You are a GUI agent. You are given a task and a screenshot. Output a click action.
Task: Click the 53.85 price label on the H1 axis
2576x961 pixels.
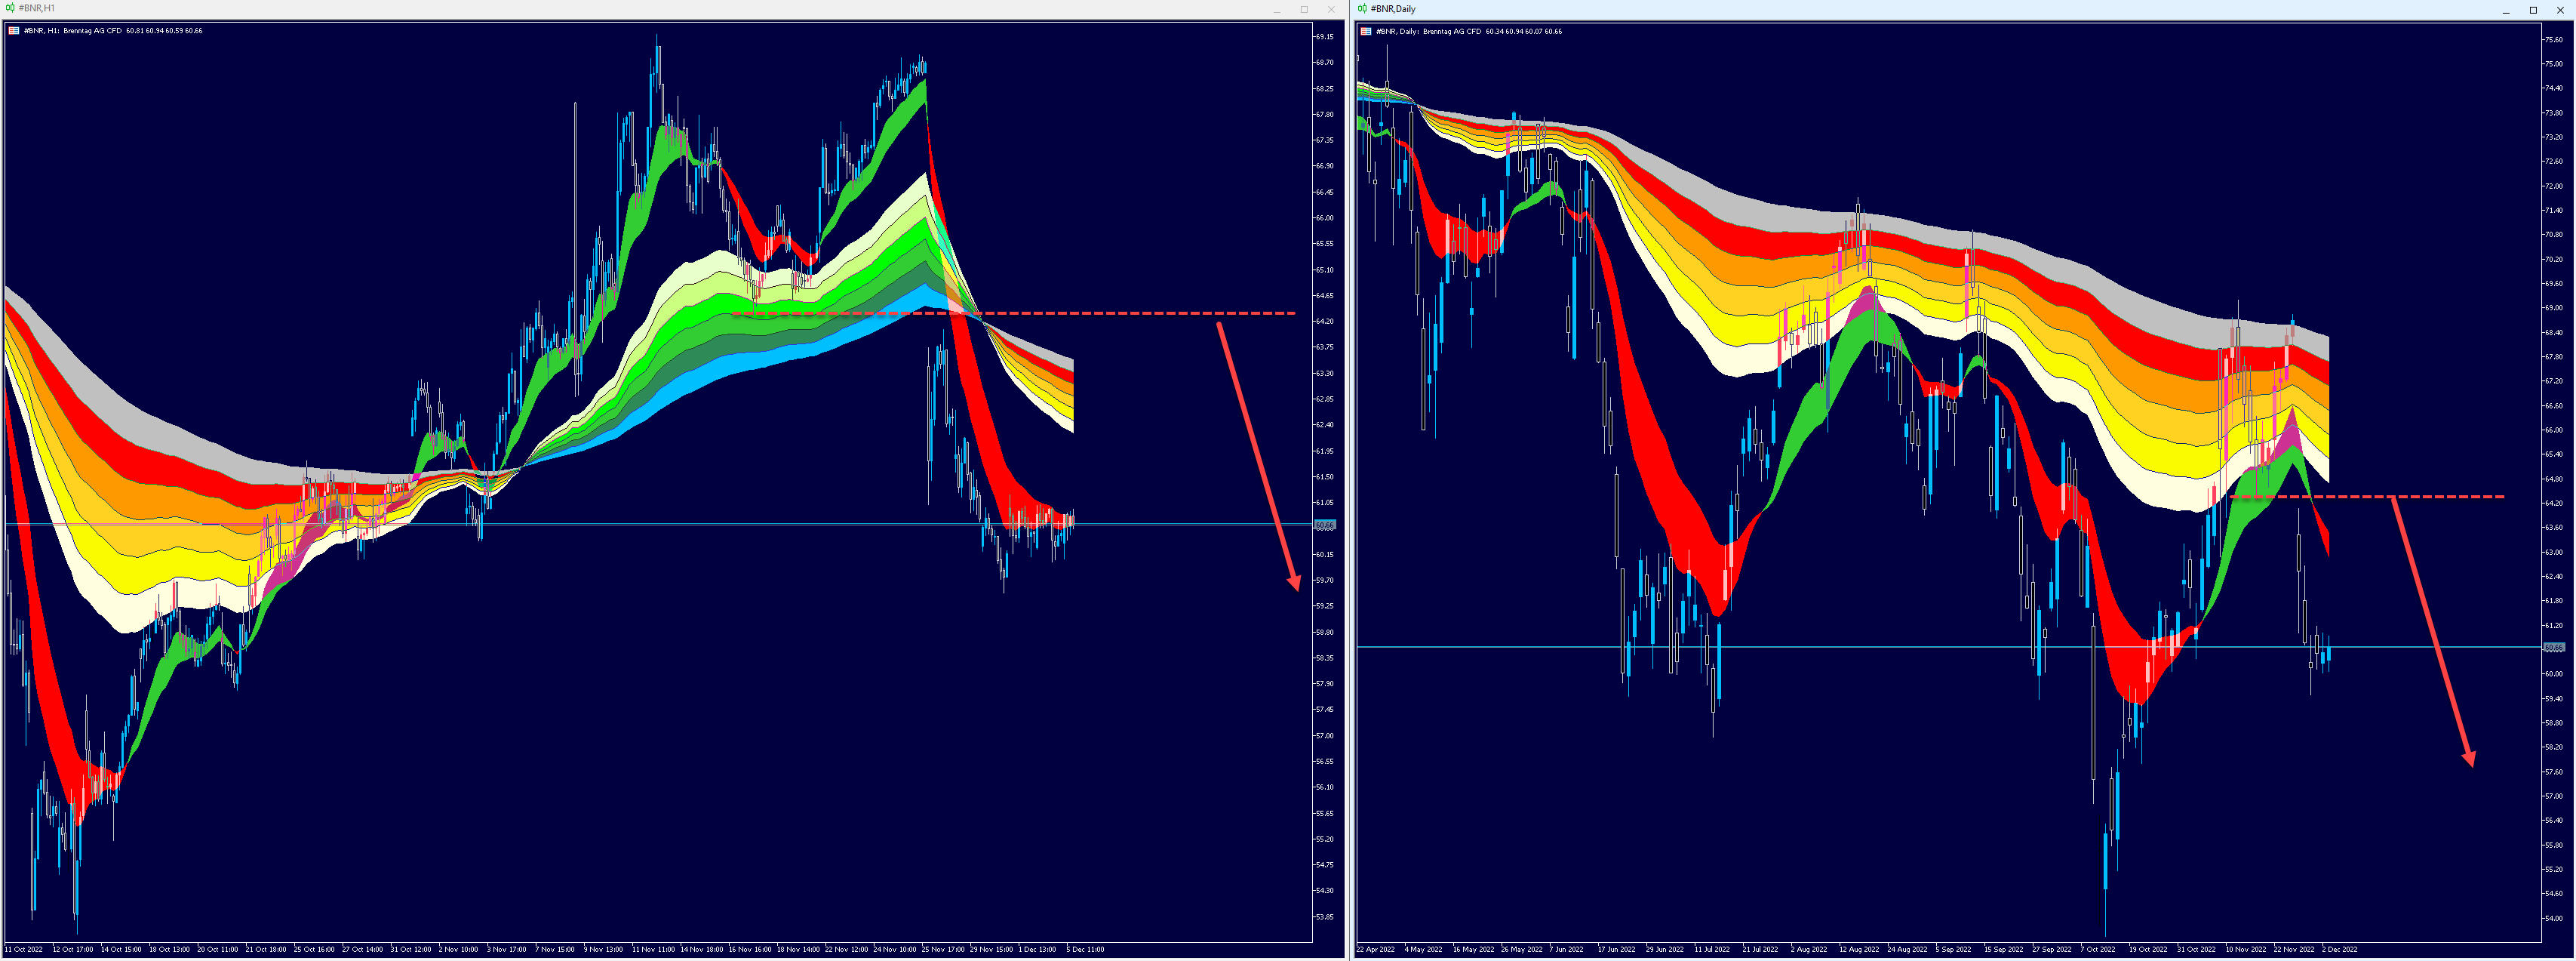point(1325,917)
